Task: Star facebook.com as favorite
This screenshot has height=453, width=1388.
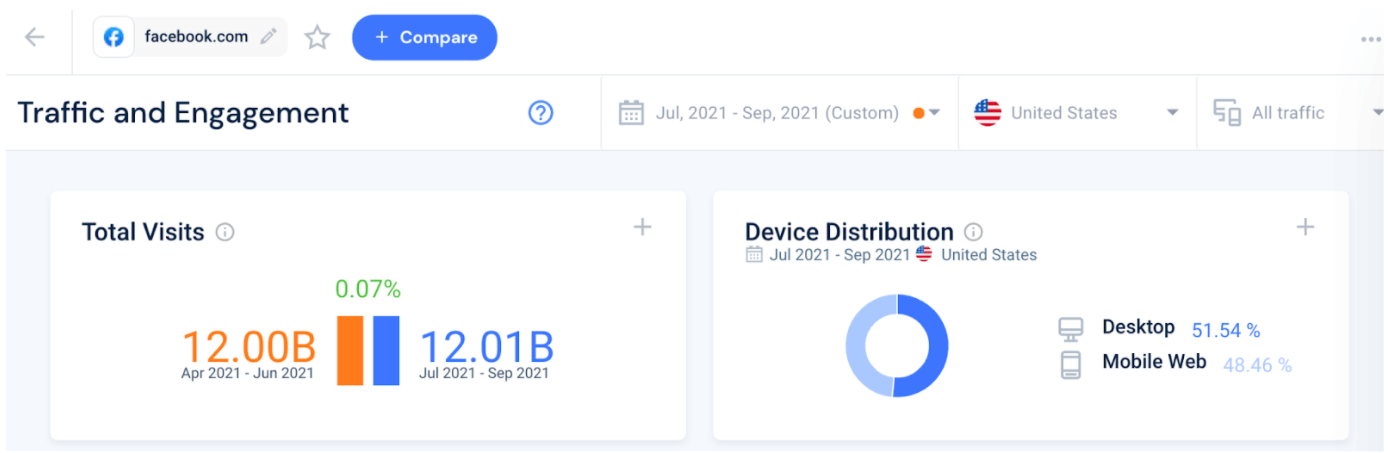Action: coord(317,38)
